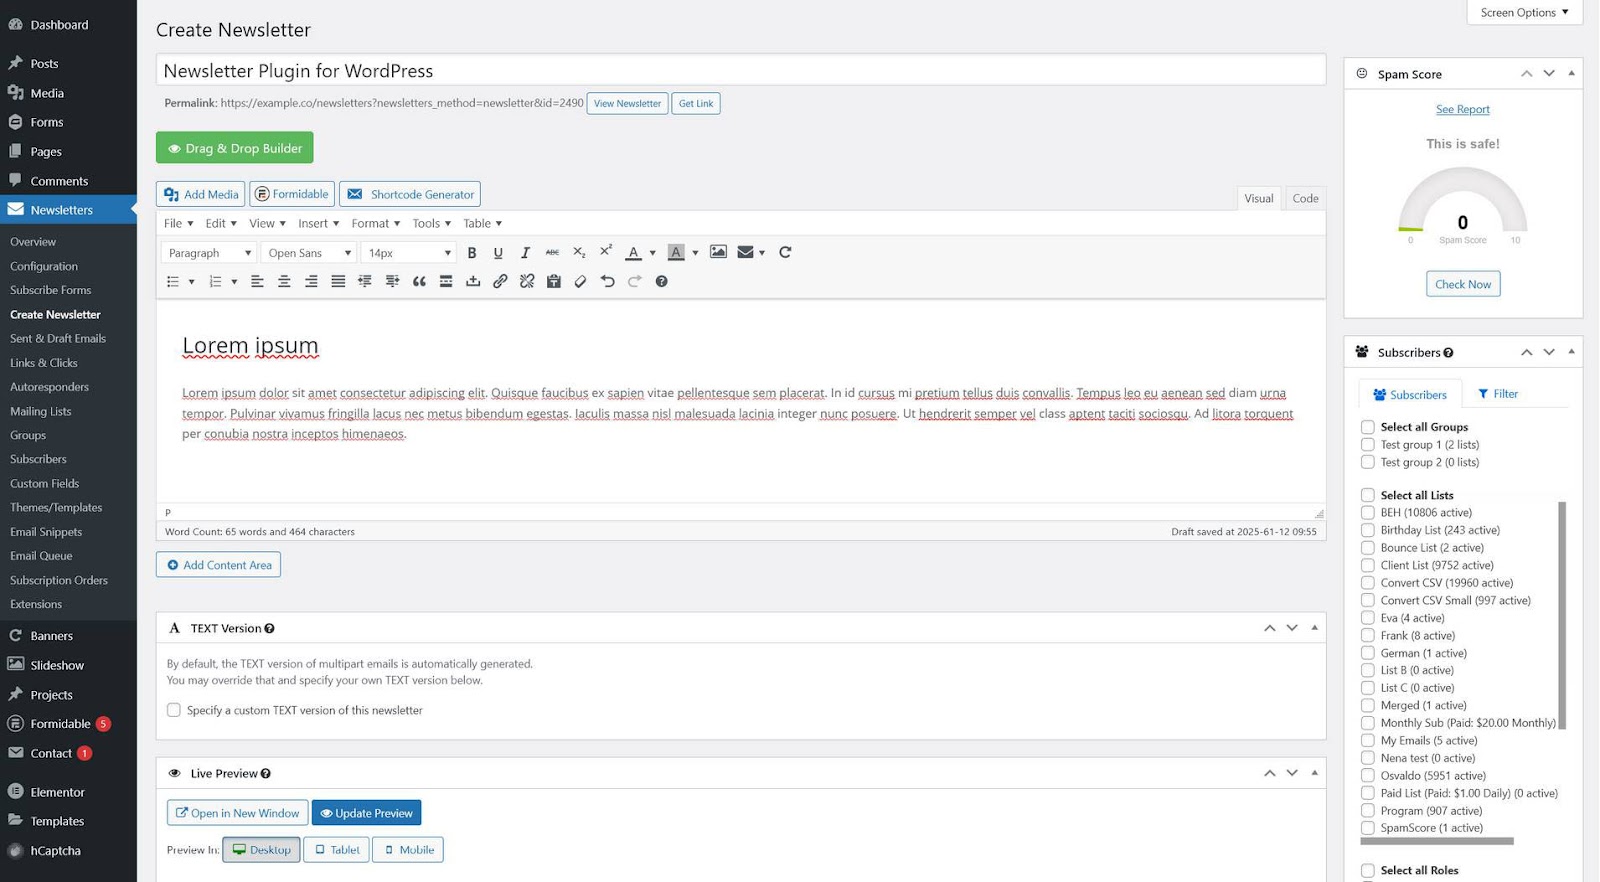Tick Select all Lists checkbox
Viewport: 1600px width, 882px height.
(x=1368, y=495)
